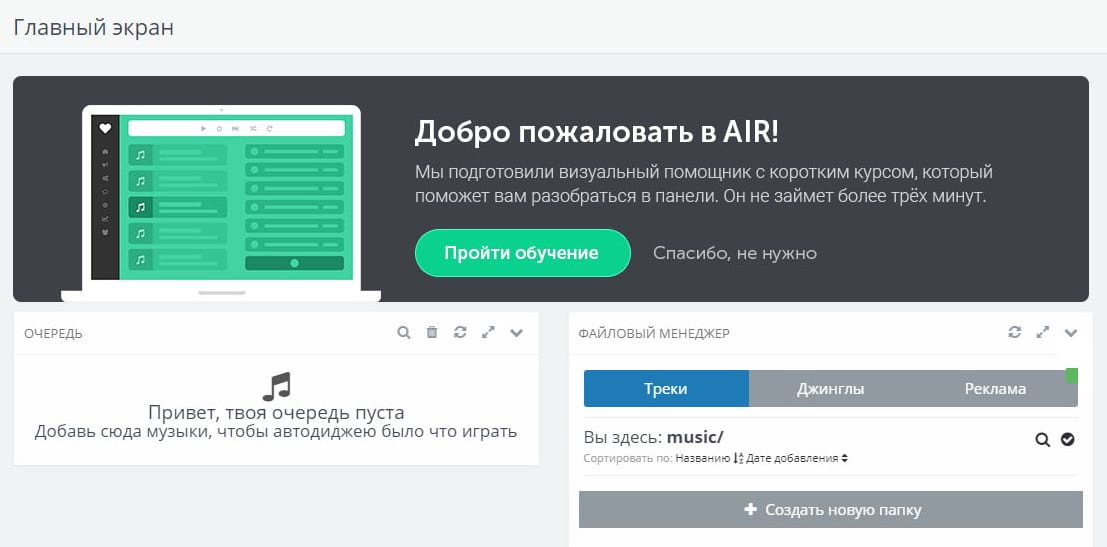Click the Главный экран page title
Screen dimensions: 1107x547
point(93,28)
